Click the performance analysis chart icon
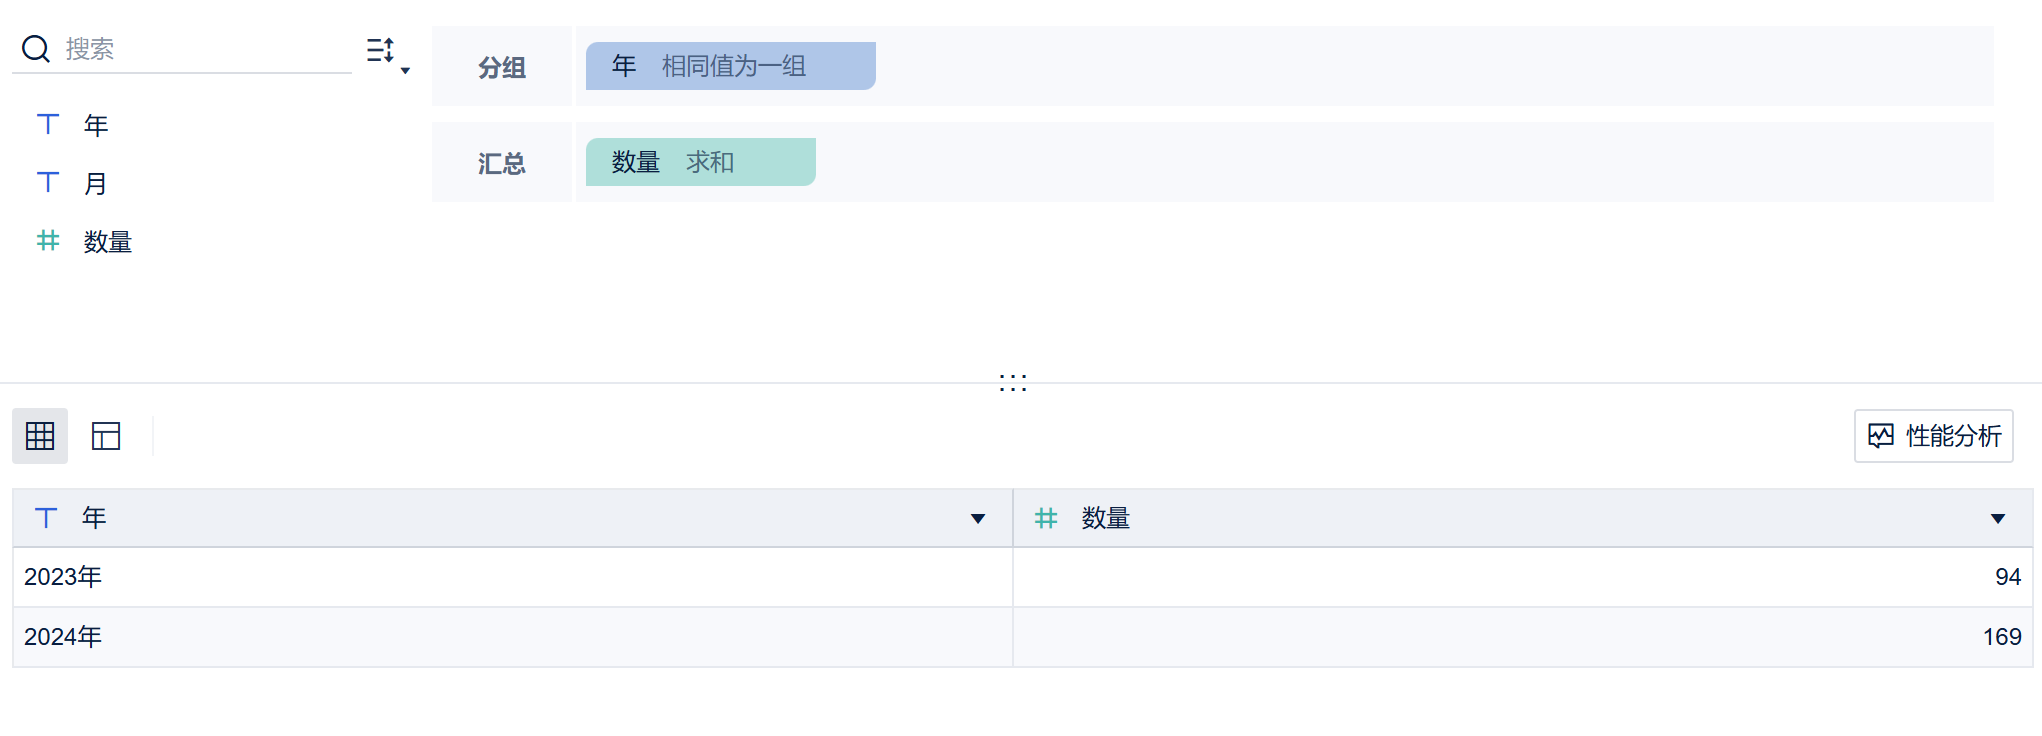 click(1881, 436)
